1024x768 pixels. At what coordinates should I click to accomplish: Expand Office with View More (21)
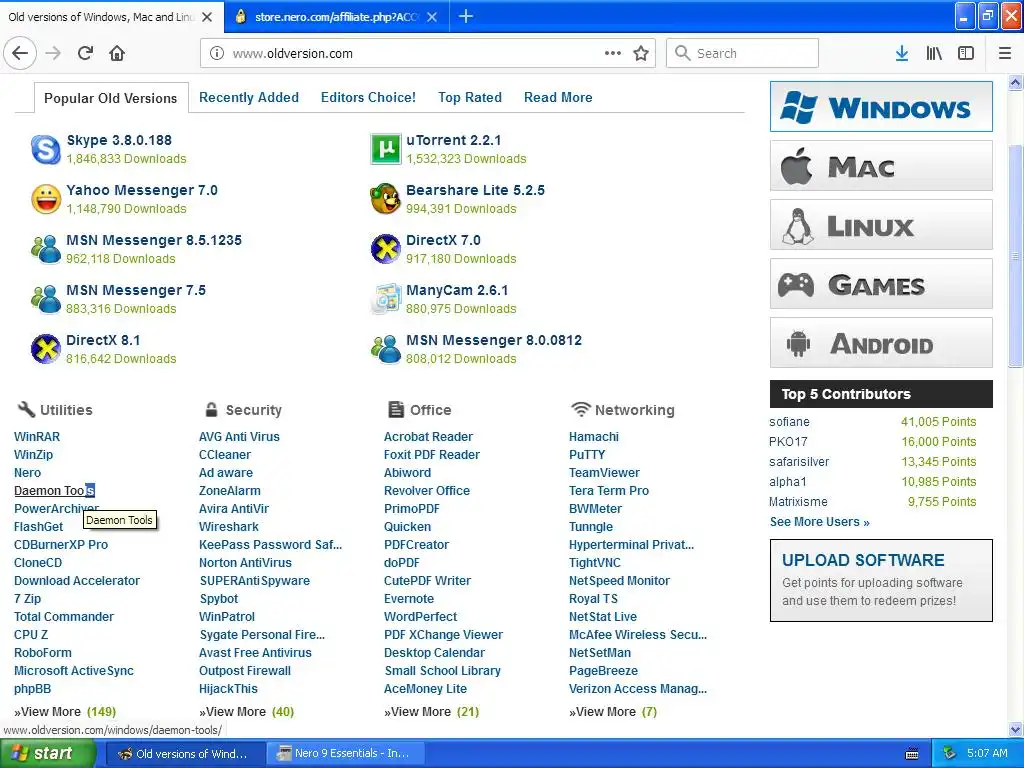pyautogui.click(x=432, y=712)
